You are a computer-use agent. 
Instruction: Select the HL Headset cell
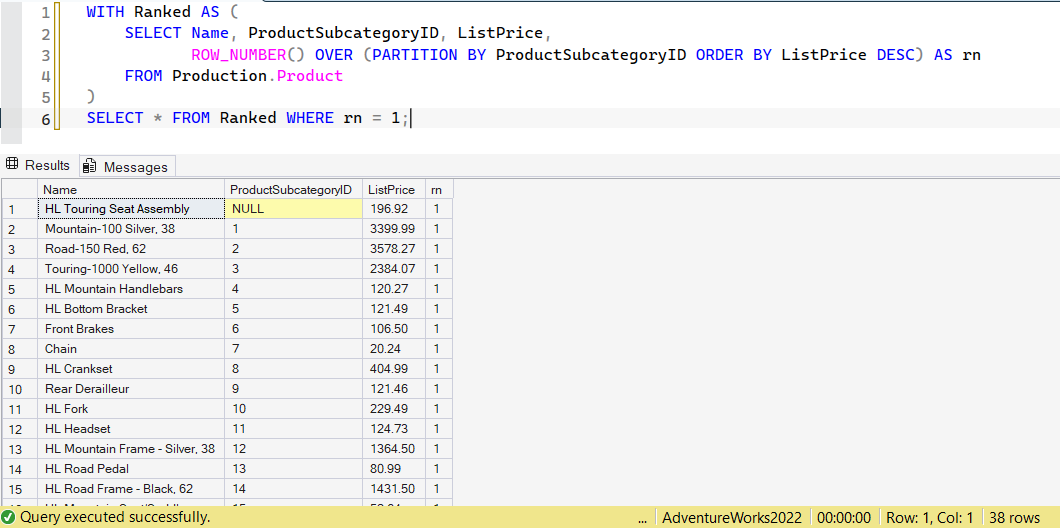coord(131,429)
